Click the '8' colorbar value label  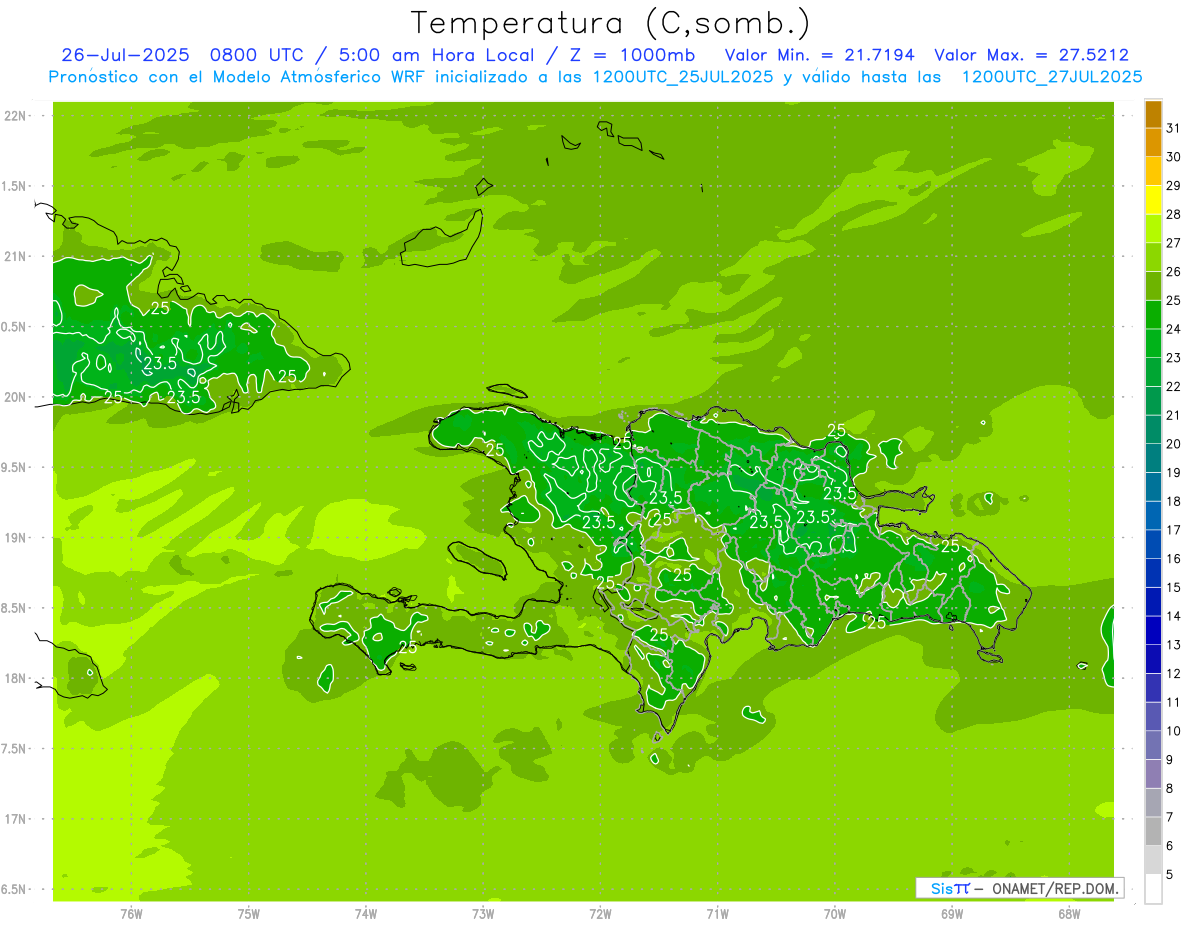pyautogui.click(x=1170, y=789)
